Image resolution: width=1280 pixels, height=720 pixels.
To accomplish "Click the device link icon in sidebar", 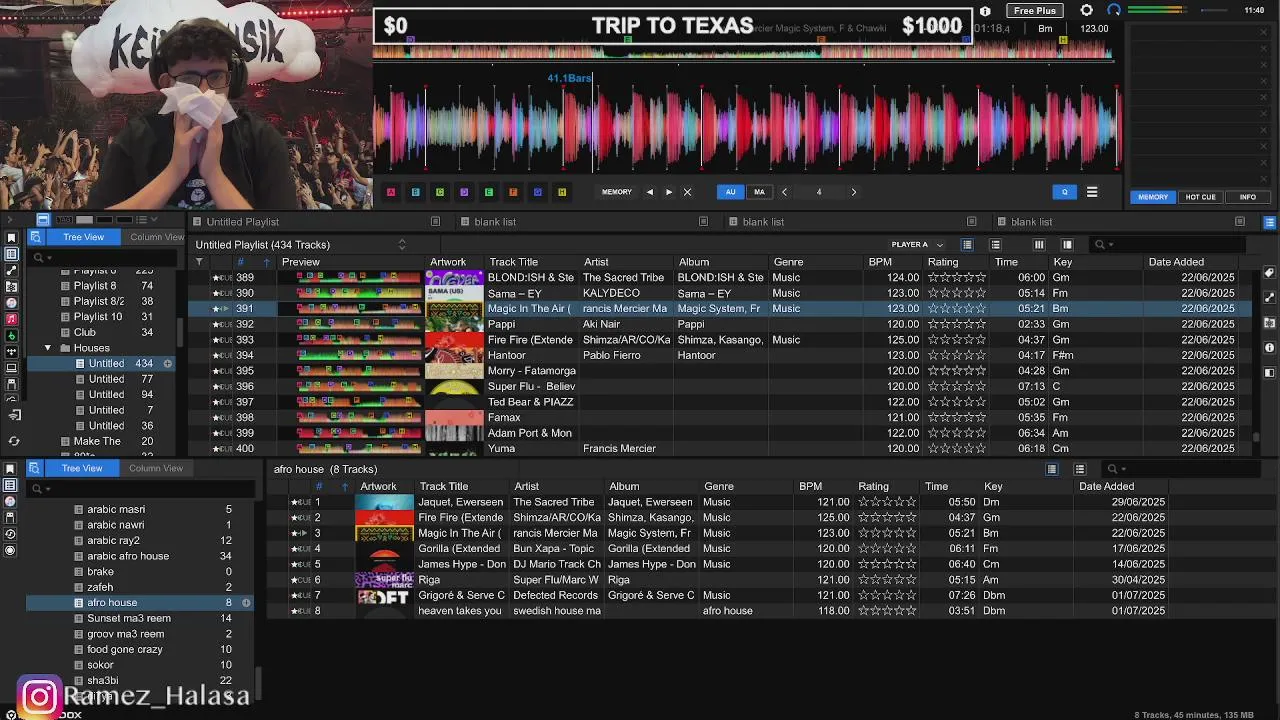I will 13,415.
